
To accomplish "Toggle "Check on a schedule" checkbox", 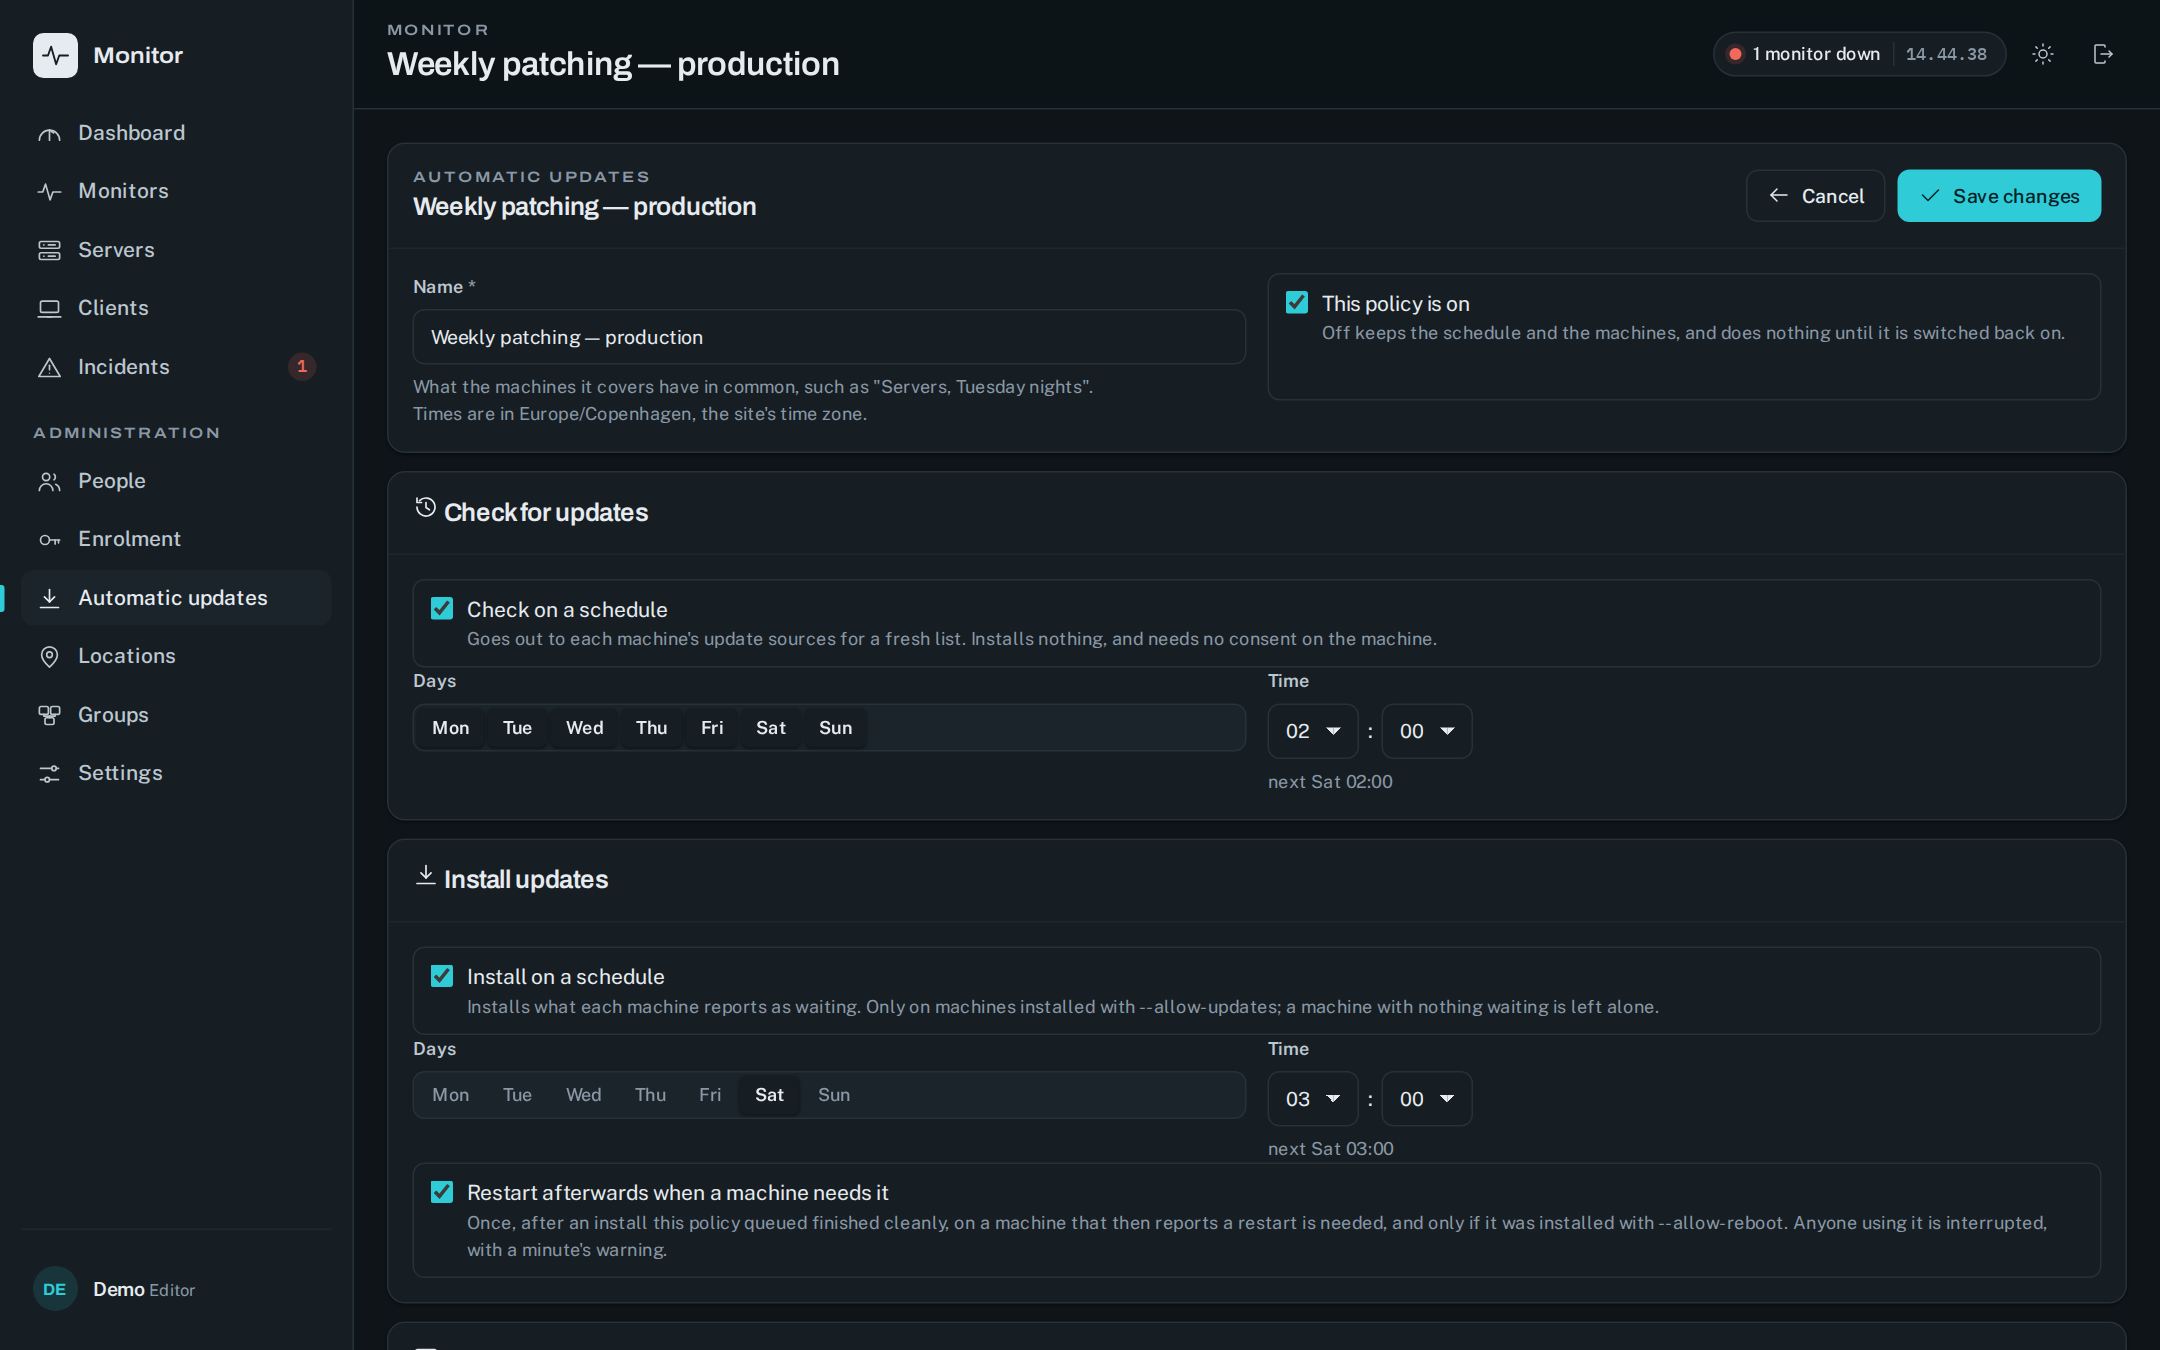I will (x=442, y=609).
